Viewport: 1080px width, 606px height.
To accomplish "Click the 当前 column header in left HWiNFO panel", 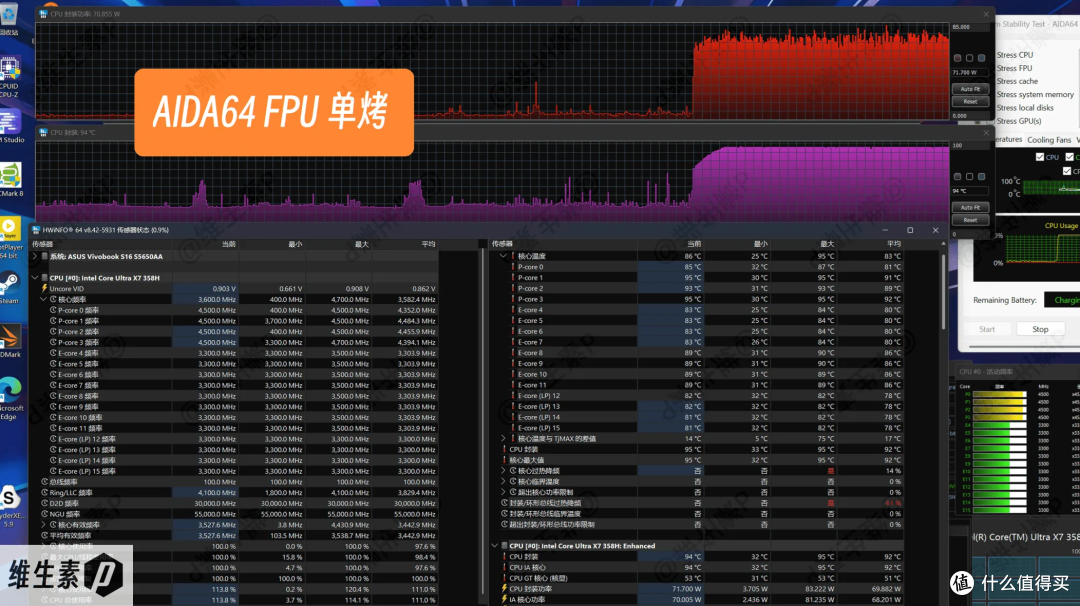I will click(229, 244).
